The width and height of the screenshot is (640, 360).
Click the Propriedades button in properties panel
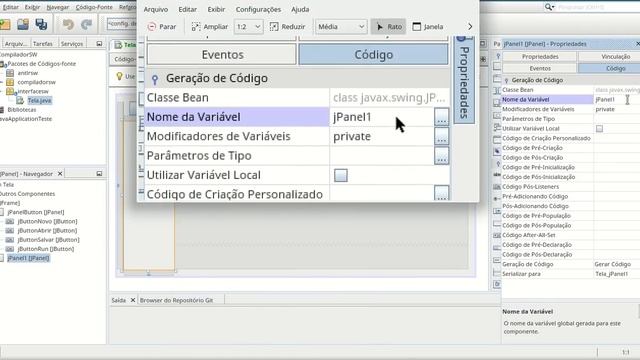click(540, 57)
